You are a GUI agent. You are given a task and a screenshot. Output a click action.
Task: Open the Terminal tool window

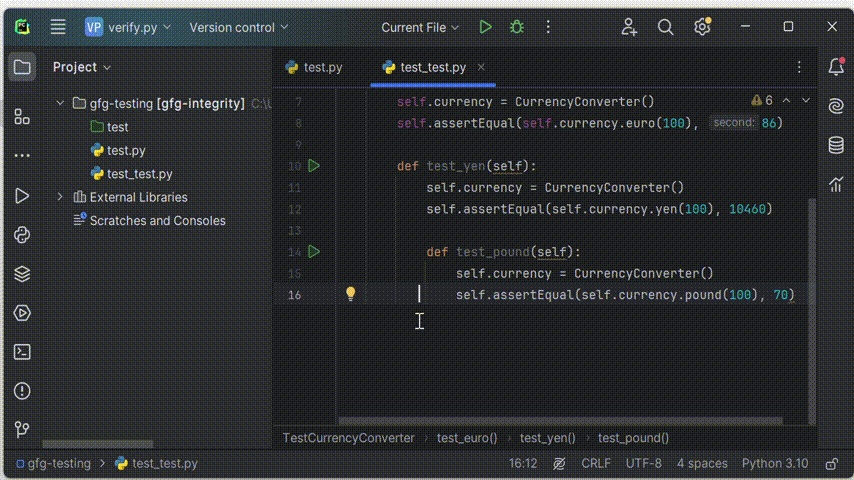(x=22, y=352)
